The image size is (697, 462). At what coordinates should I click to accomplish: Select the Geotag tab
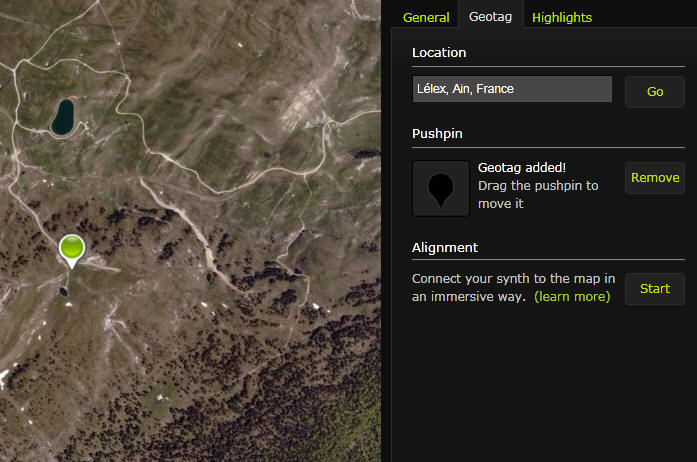point(490,17)
